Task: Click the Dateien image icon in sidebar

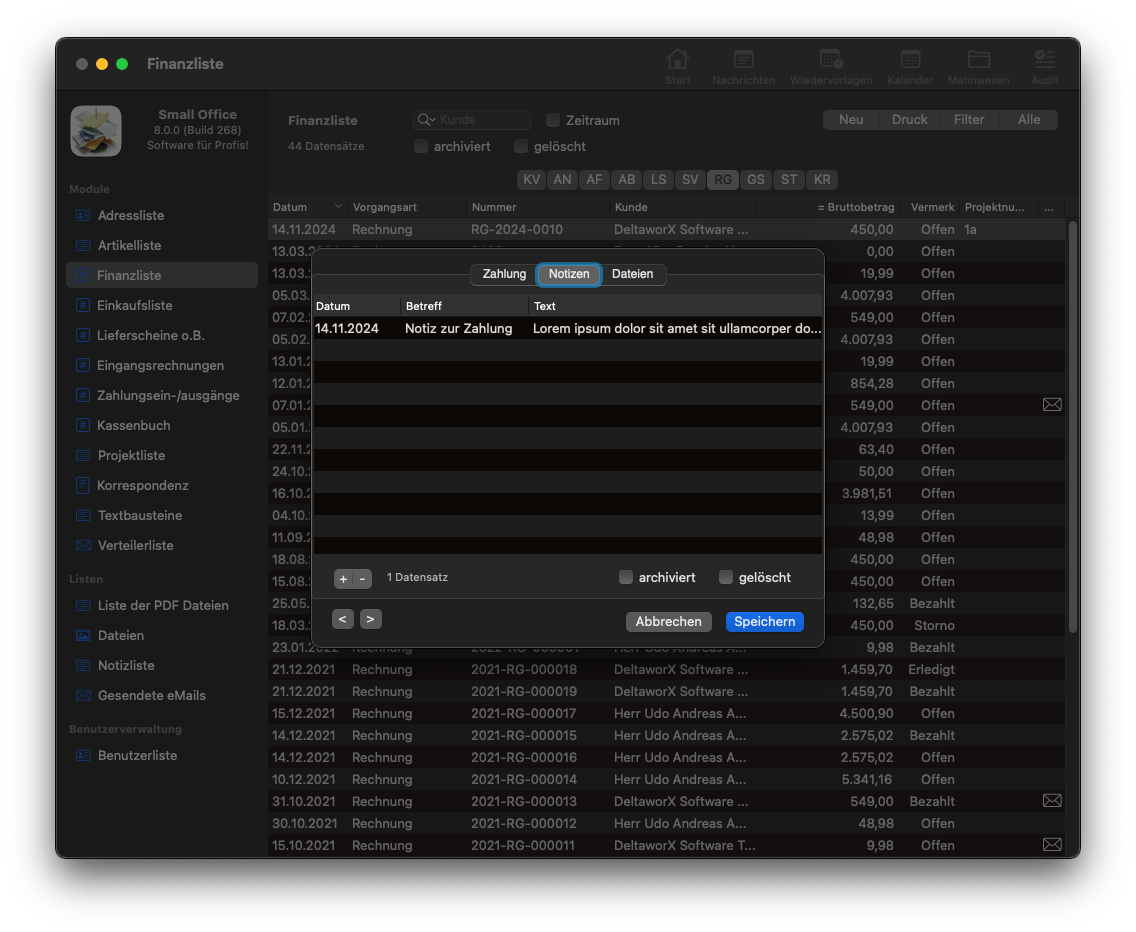Action: click(x=83, y=636)
